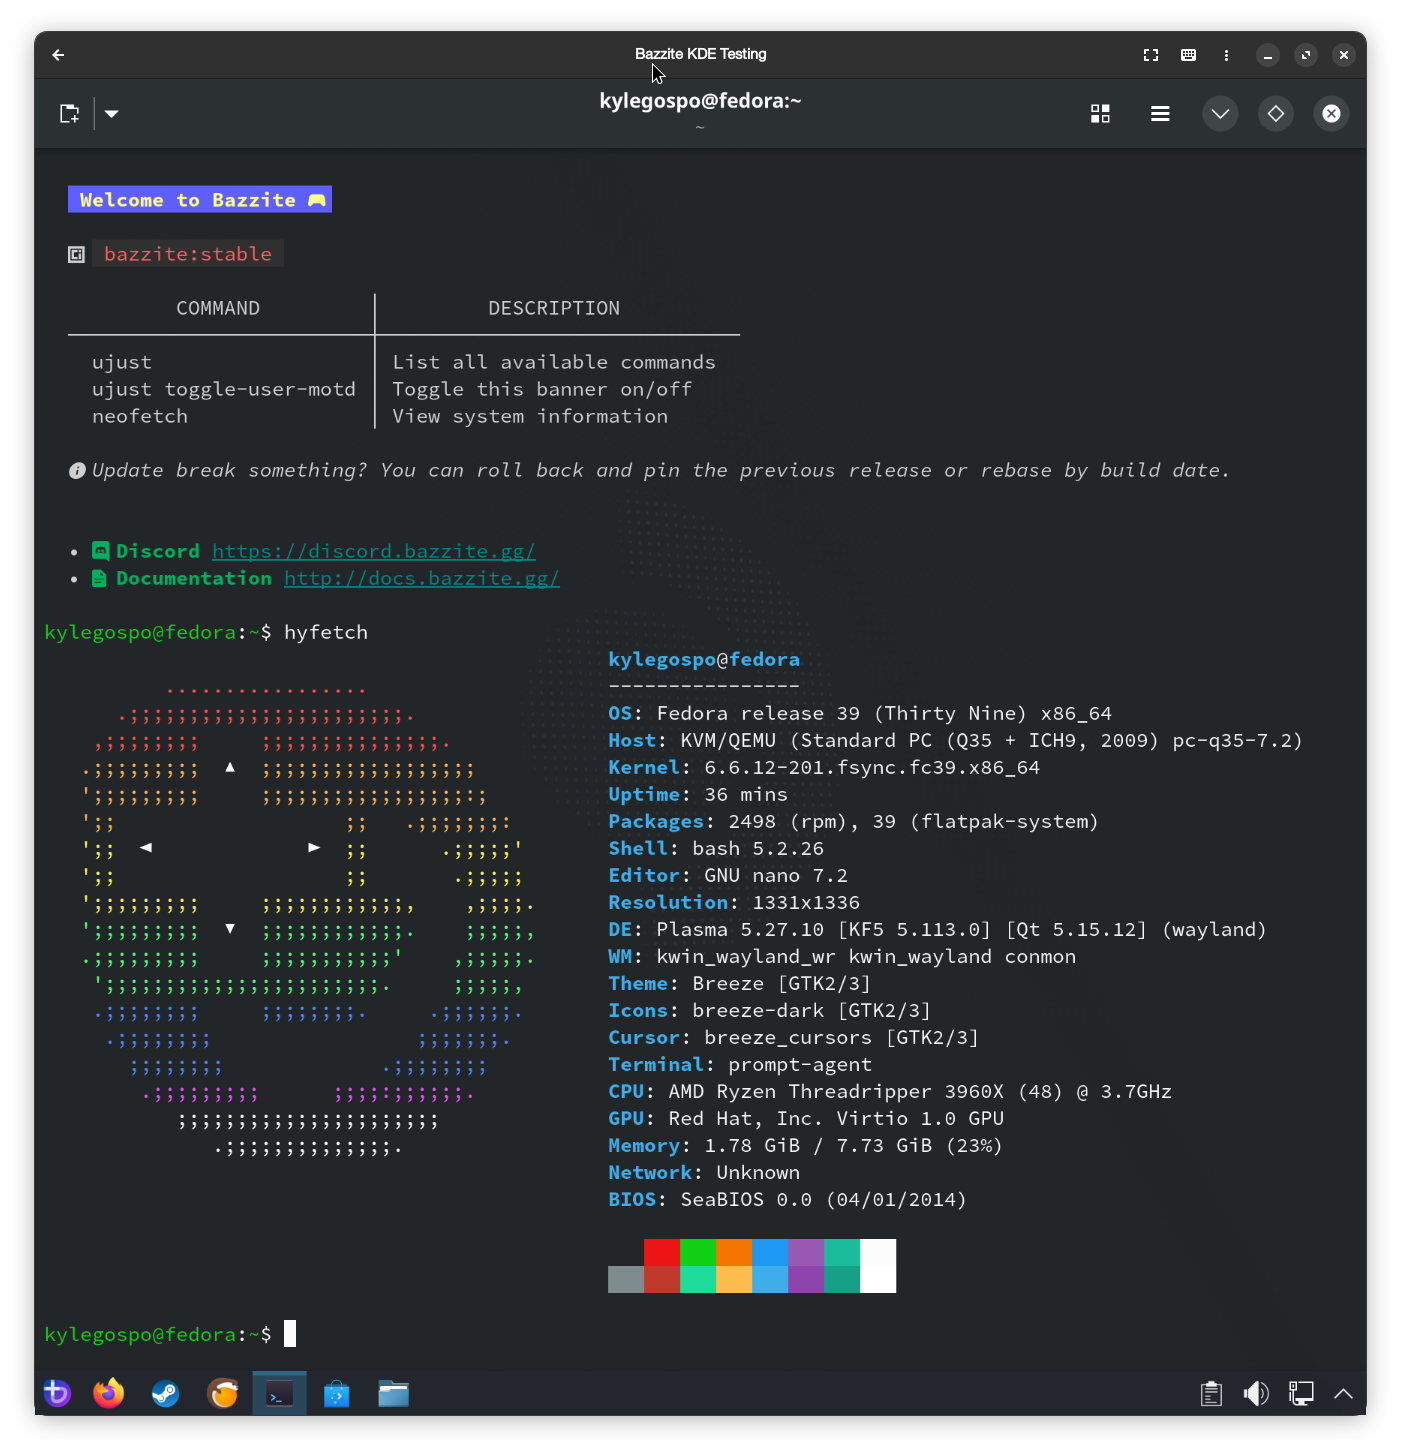Screen dimensions: 1401x1453
Task: Open the Bazzite application launcher
Action: [57, 1393]
